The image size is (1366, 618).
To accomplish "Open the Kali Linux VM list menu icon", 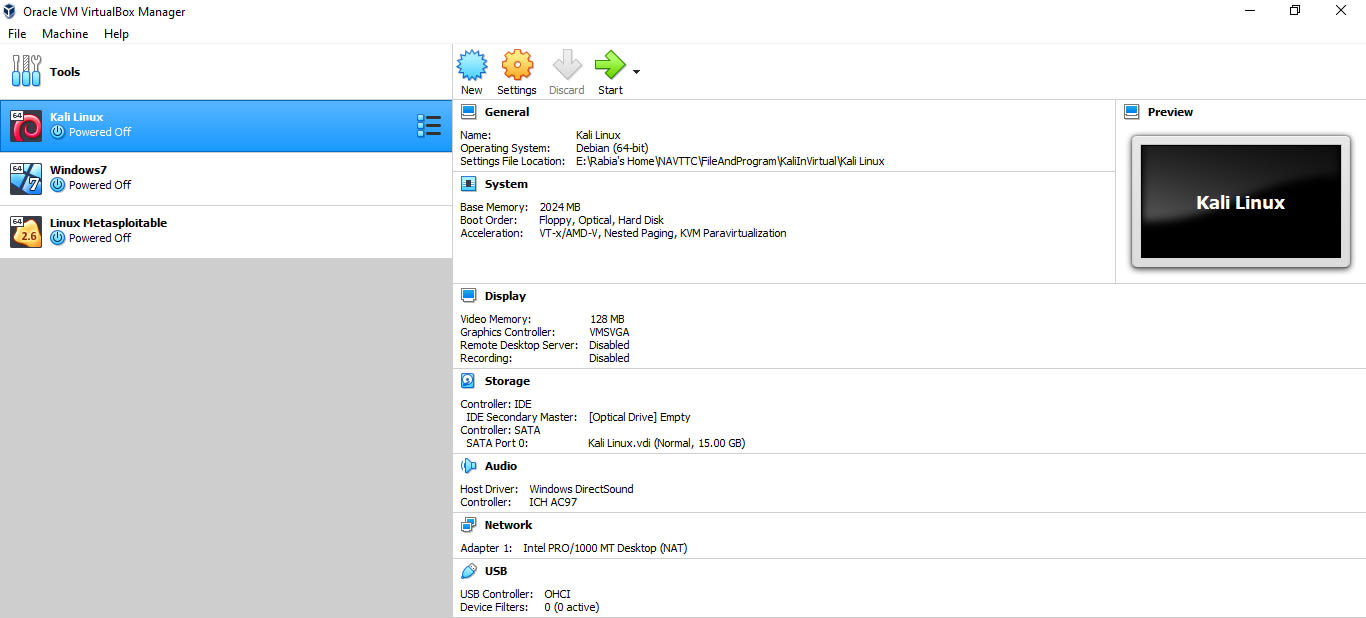I will click(429, 125).
